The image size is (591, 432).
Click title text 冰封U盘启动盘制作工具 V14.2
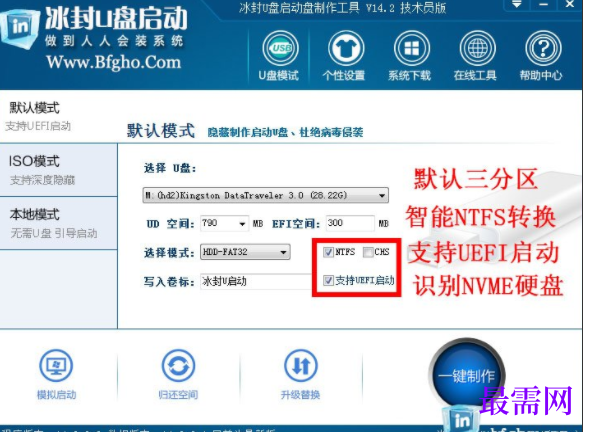317,8
